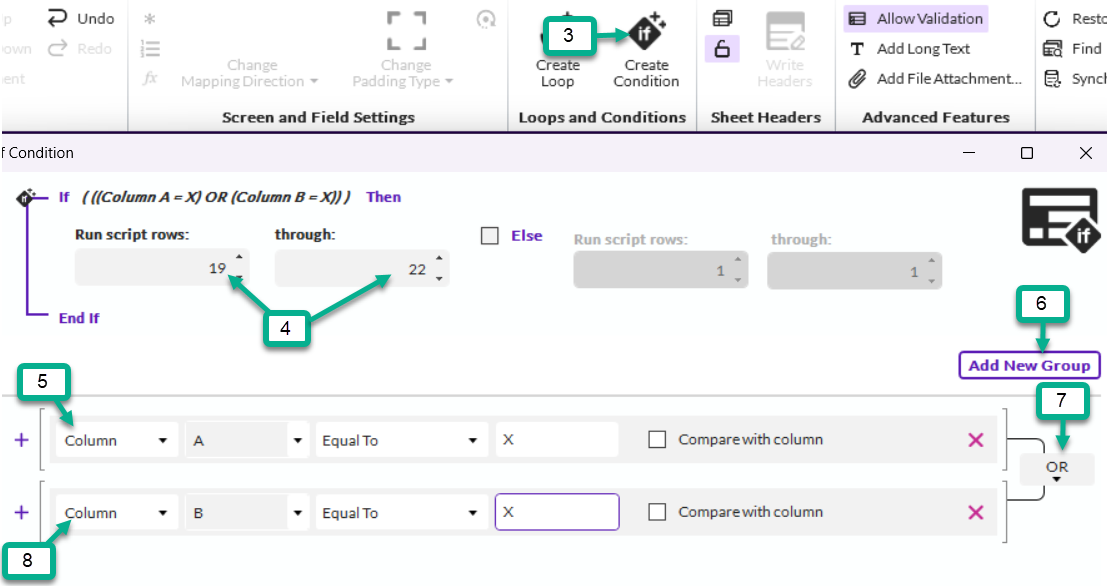Click the Add File Attachment paperclip icon
This screenshot has height=586, width=1107.
[856, 79]
